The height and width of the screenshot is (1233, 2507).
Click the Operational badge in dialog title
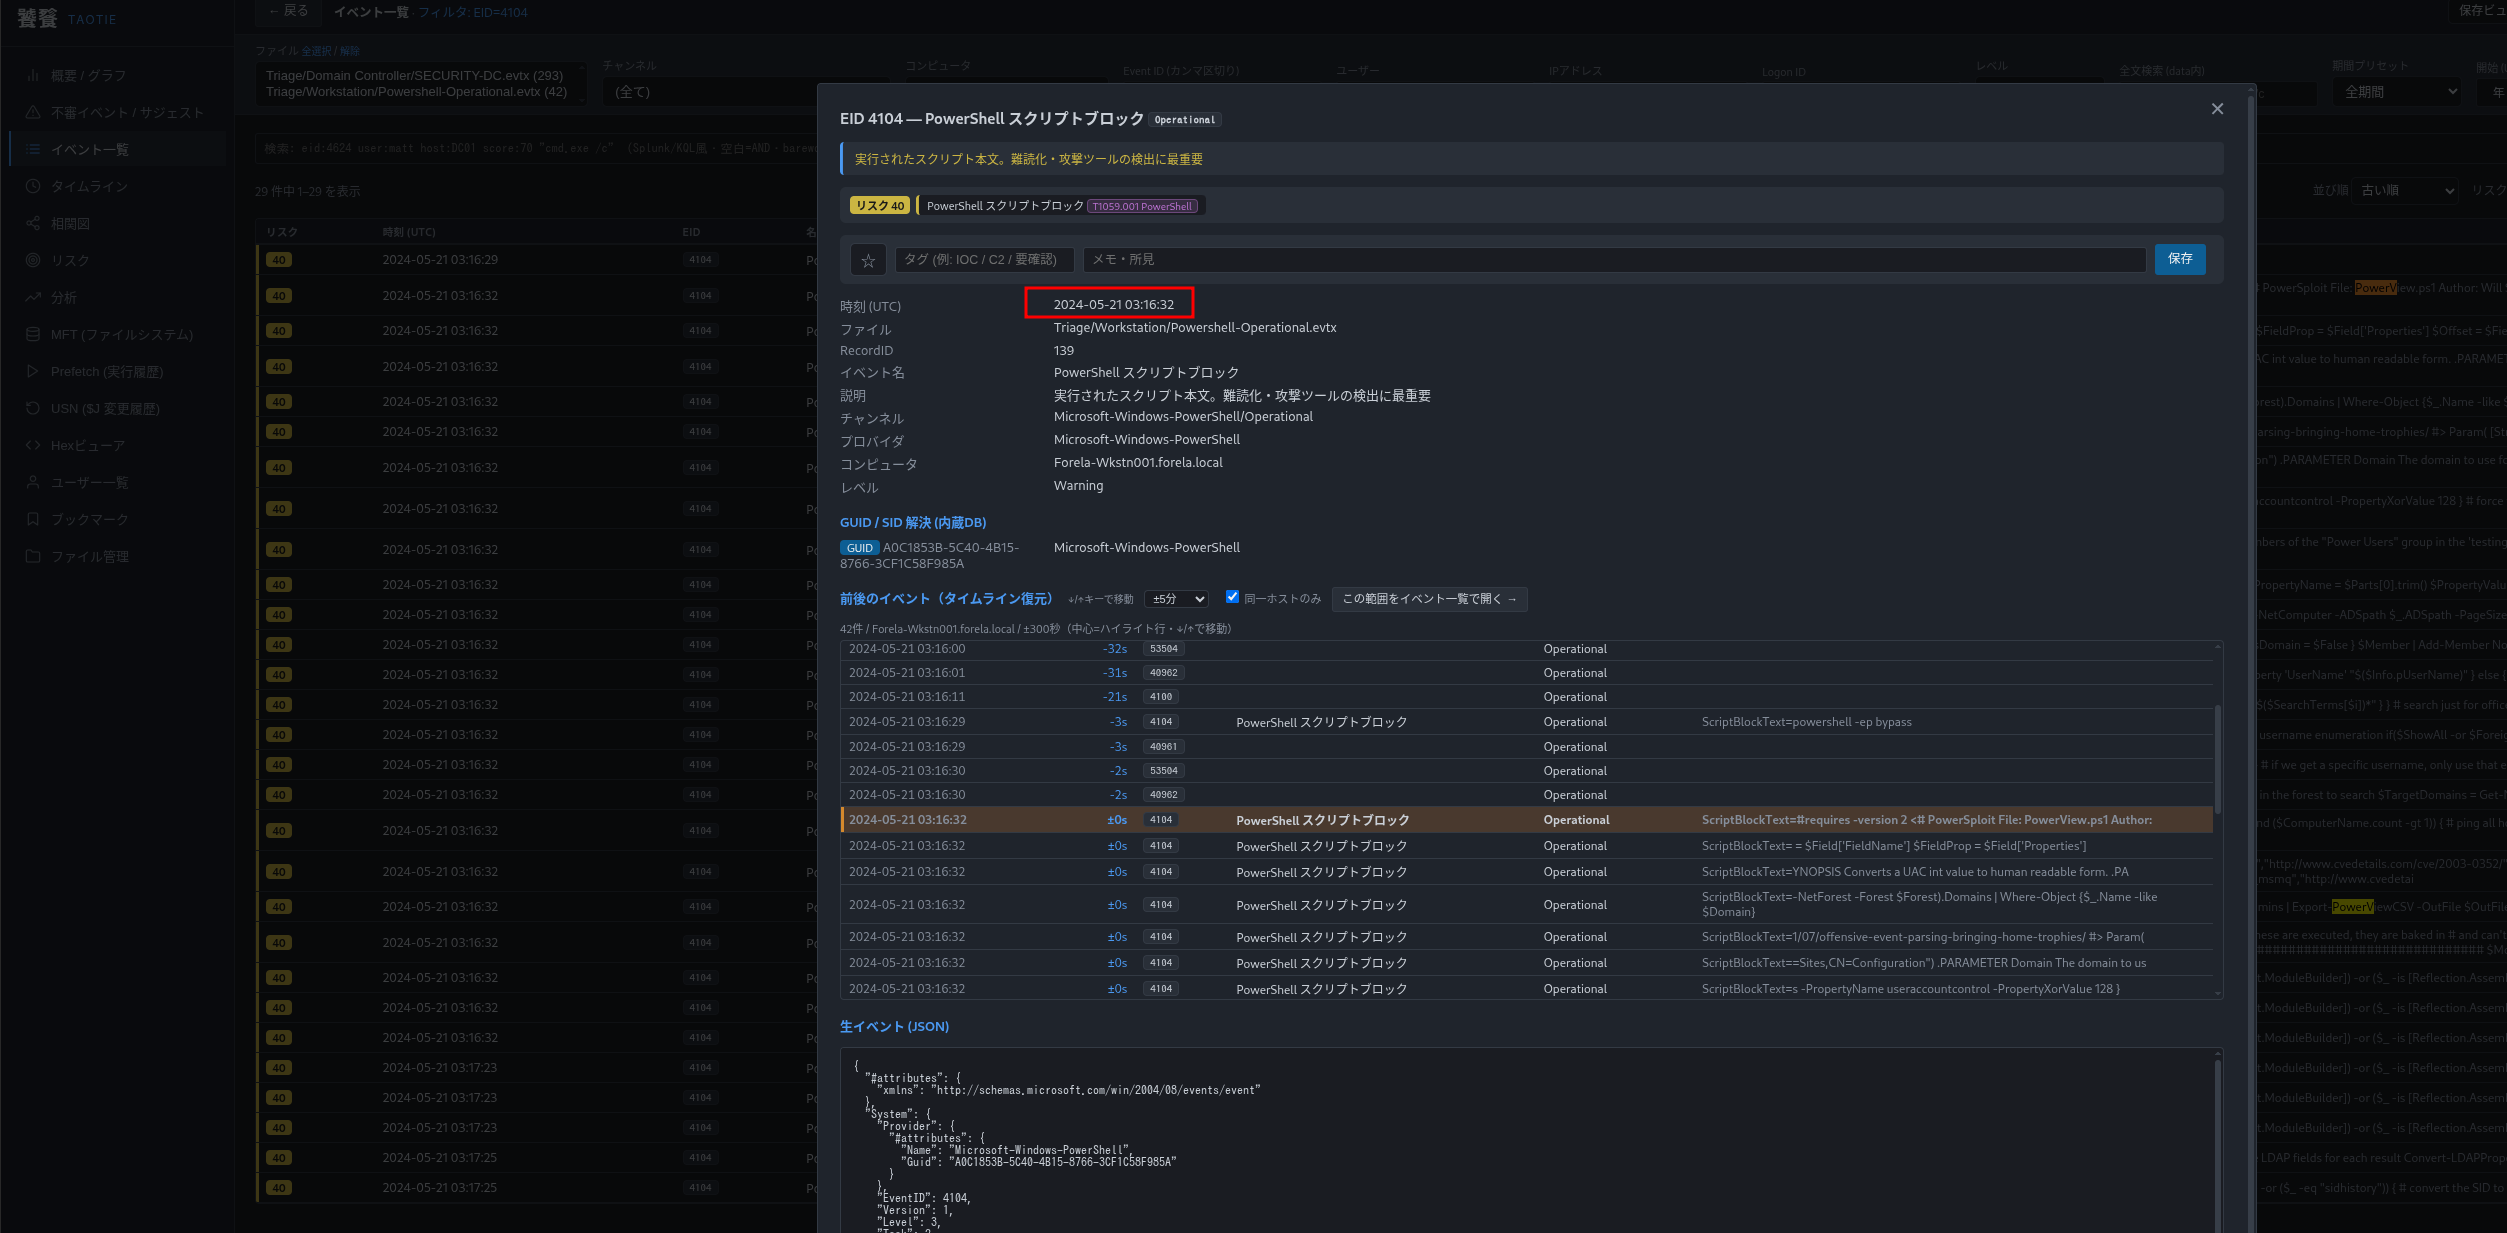pos(1185,120)
